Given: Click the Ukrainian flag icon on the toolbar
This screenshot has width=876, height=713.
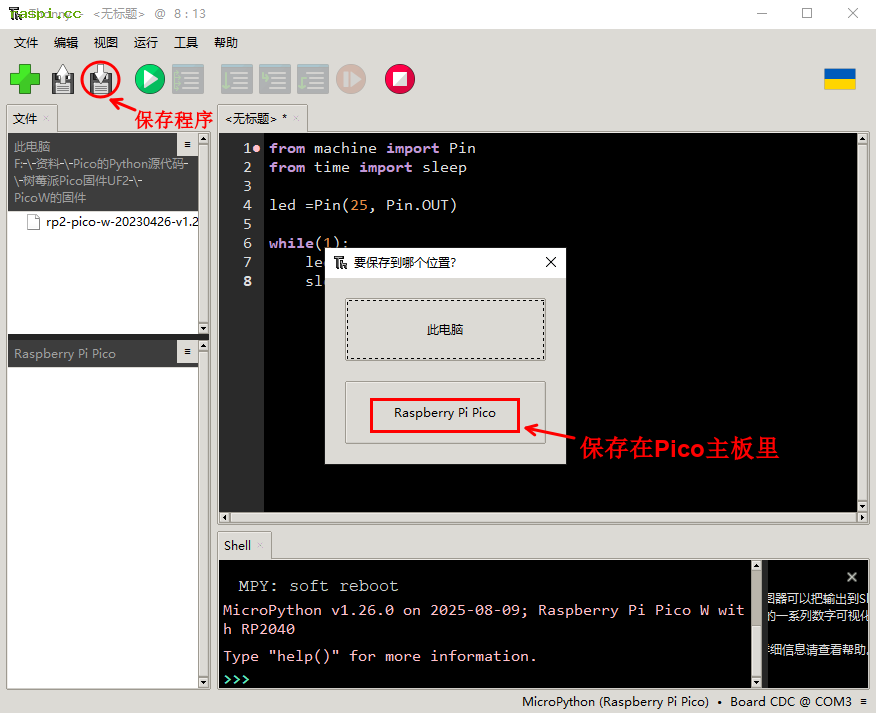Looking at the screenshot, I should coord(839,78).
